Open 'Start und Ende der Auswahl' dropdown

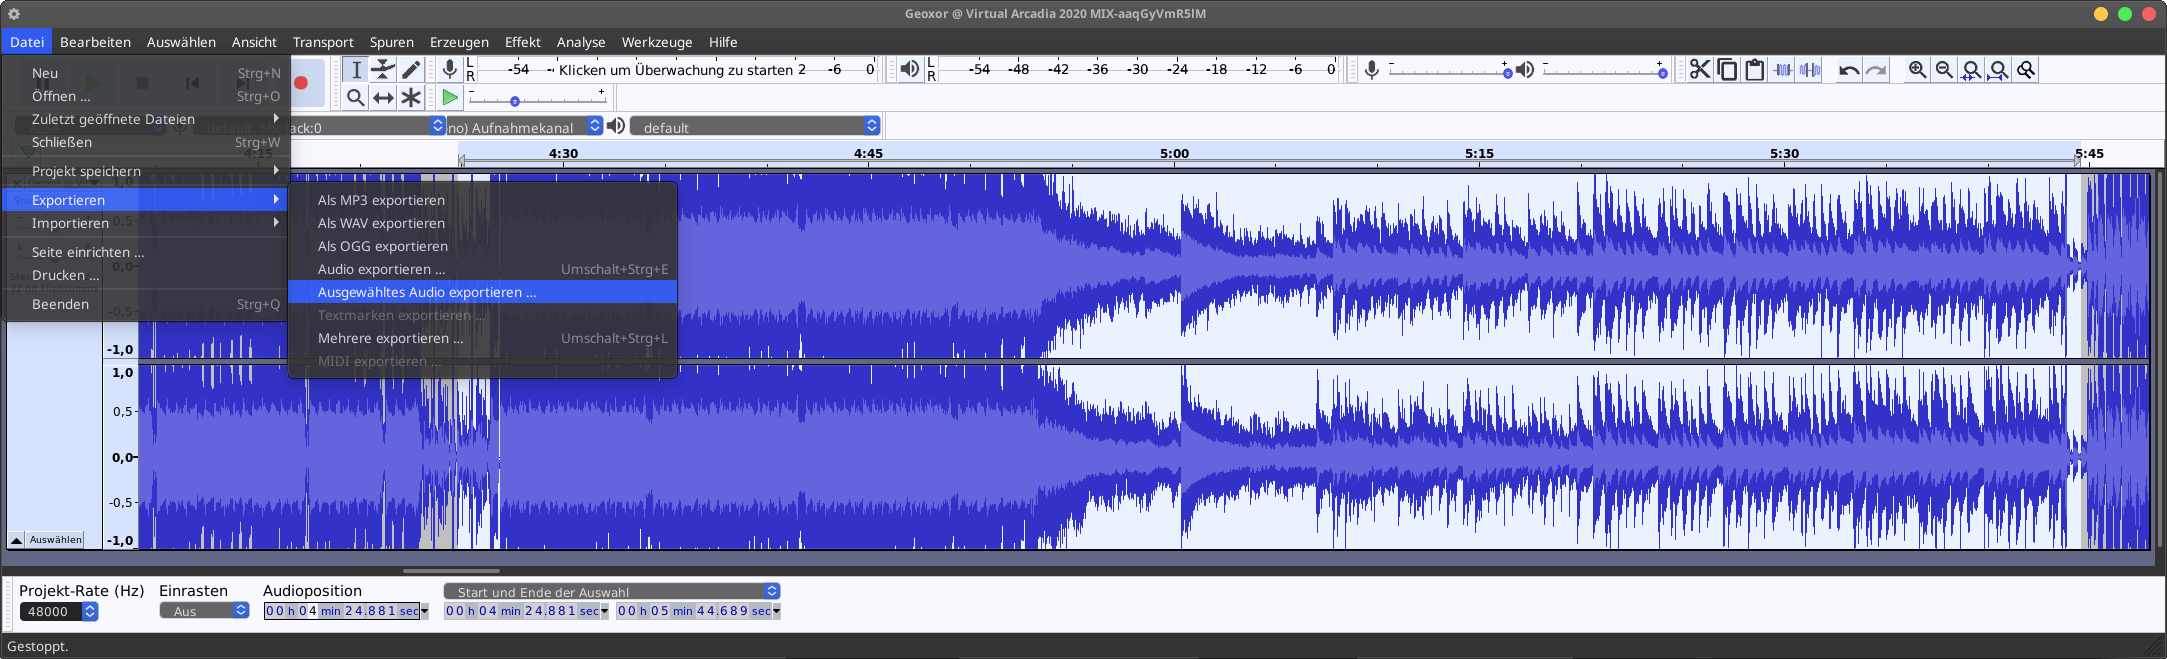(x=611, y=591)
